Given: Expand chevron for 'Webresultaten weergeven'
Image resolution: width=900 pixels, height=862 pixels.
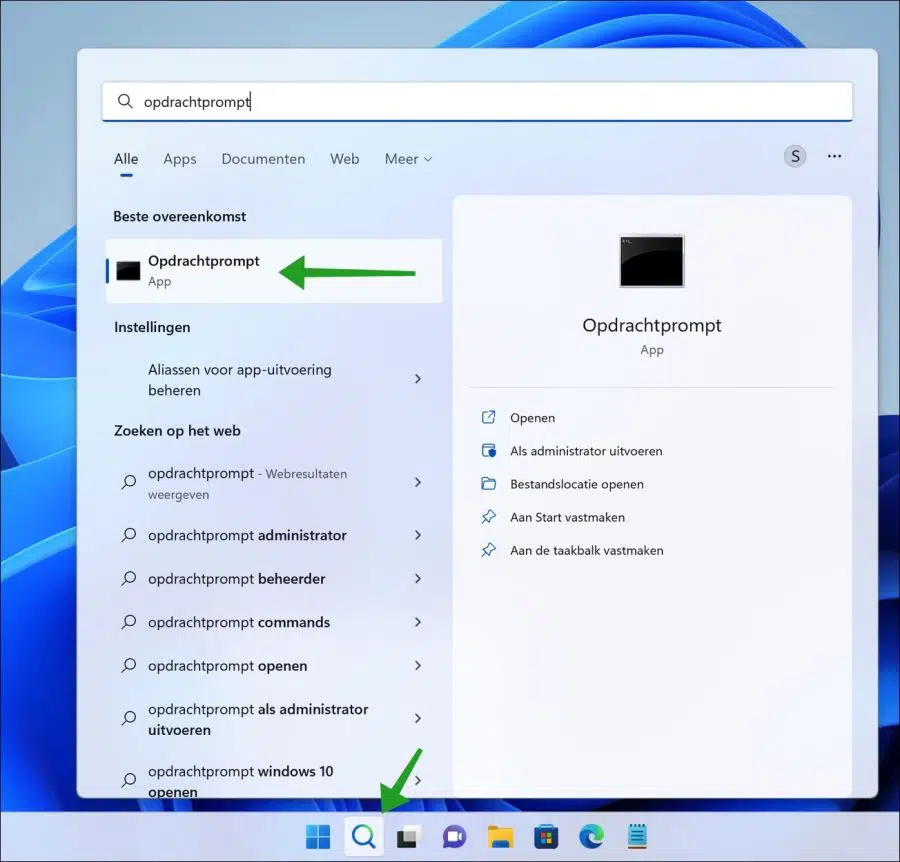Looking at the screenshot, I should [x=418, y=482].
